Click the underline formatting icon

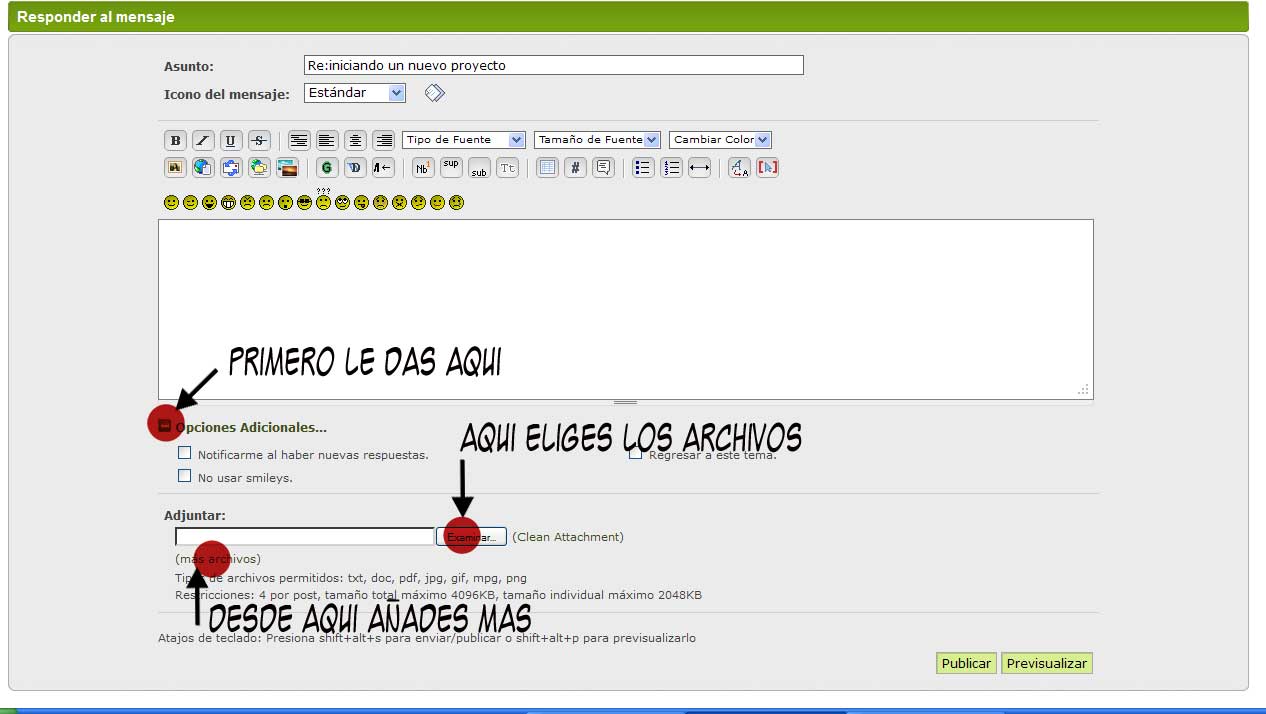tap(231, 141)
